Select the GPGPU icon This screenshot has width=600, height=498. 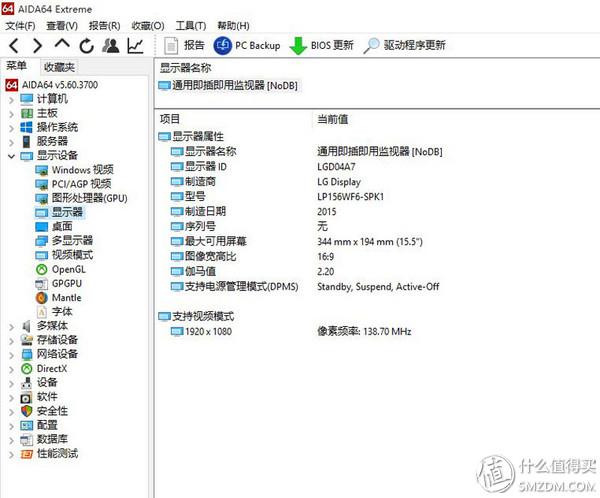(42, 284)
